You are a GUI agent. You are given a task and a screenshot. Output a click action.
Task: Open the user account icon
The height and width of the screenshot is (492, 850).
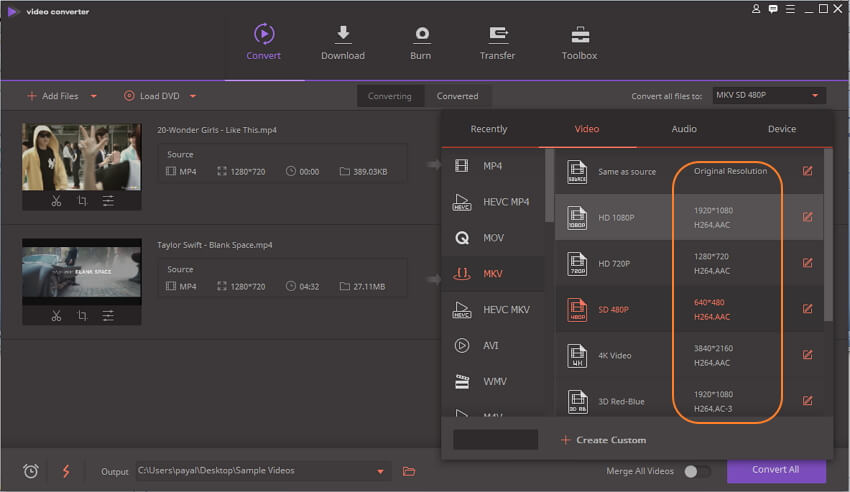pos(756,9)
